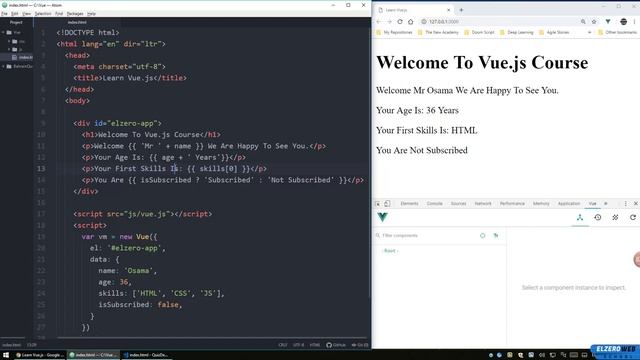Open Events icon in Vue devtools
640x360 pixels.
615,218
